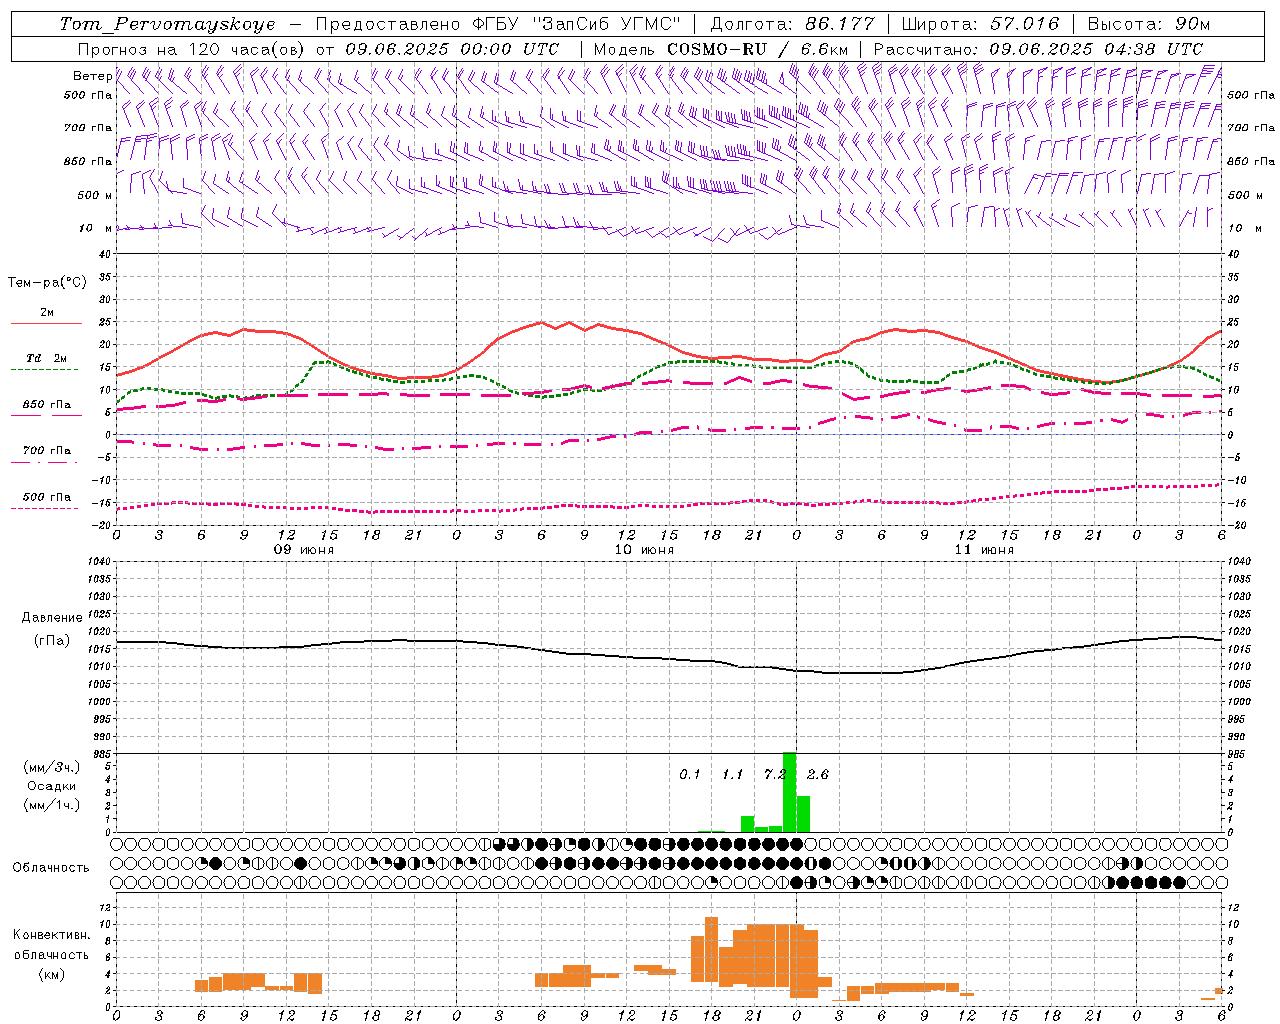Click the Ветер wind section label
The image size is (1280, 1024).
[x=92, y=76]
